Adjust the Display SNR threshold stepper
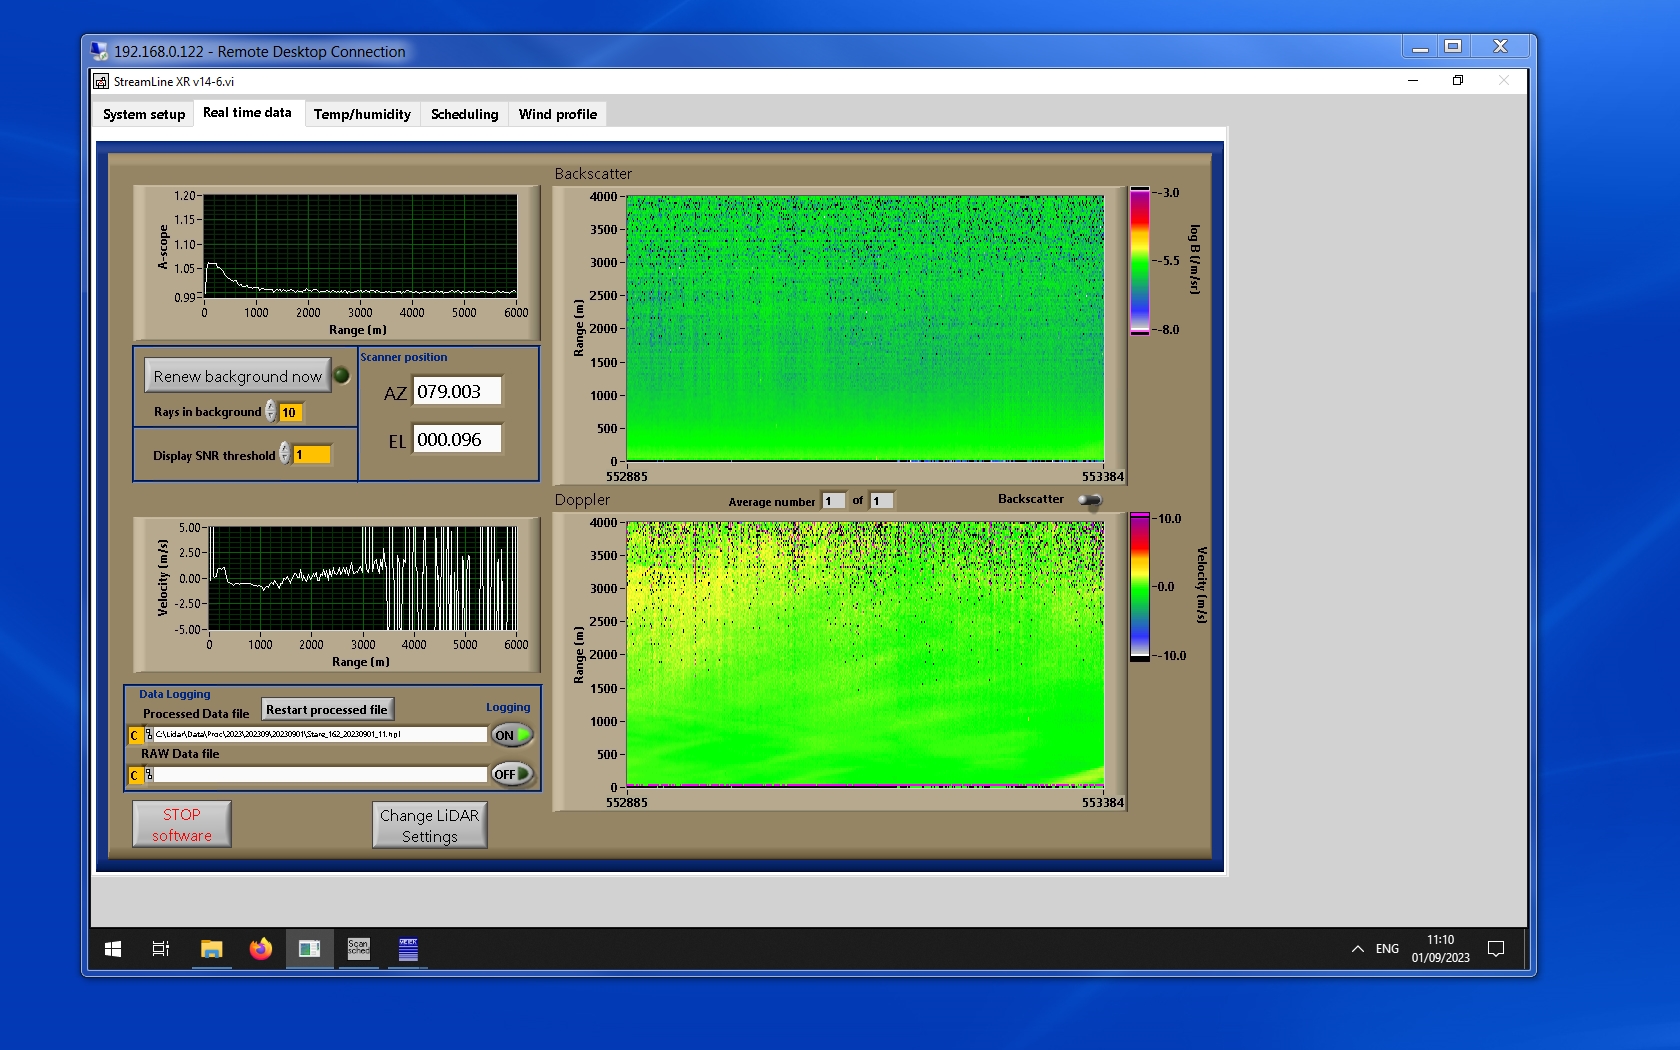1680x1050 pixels. coord(285,454)
